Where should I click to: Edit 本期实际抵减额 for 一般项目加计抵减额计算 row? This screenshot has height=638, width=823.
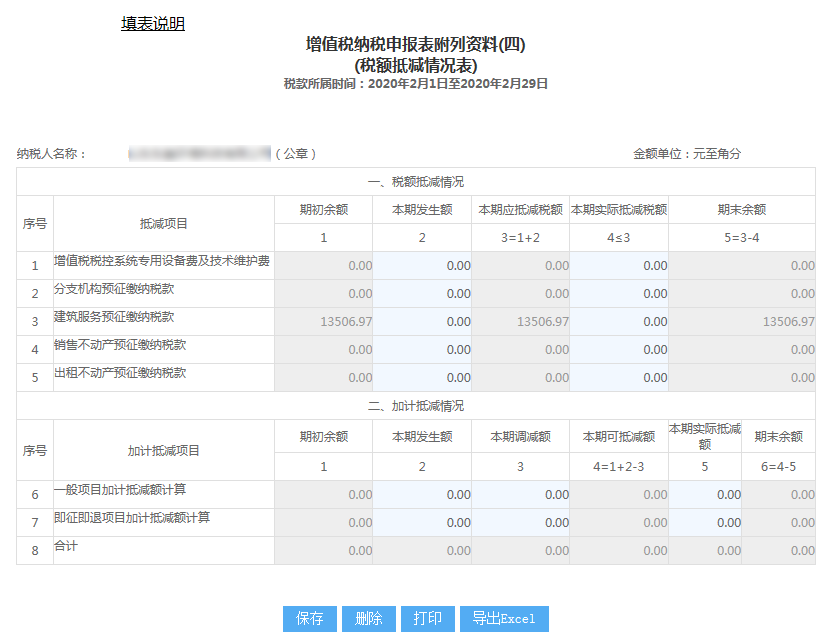[705, 494]
